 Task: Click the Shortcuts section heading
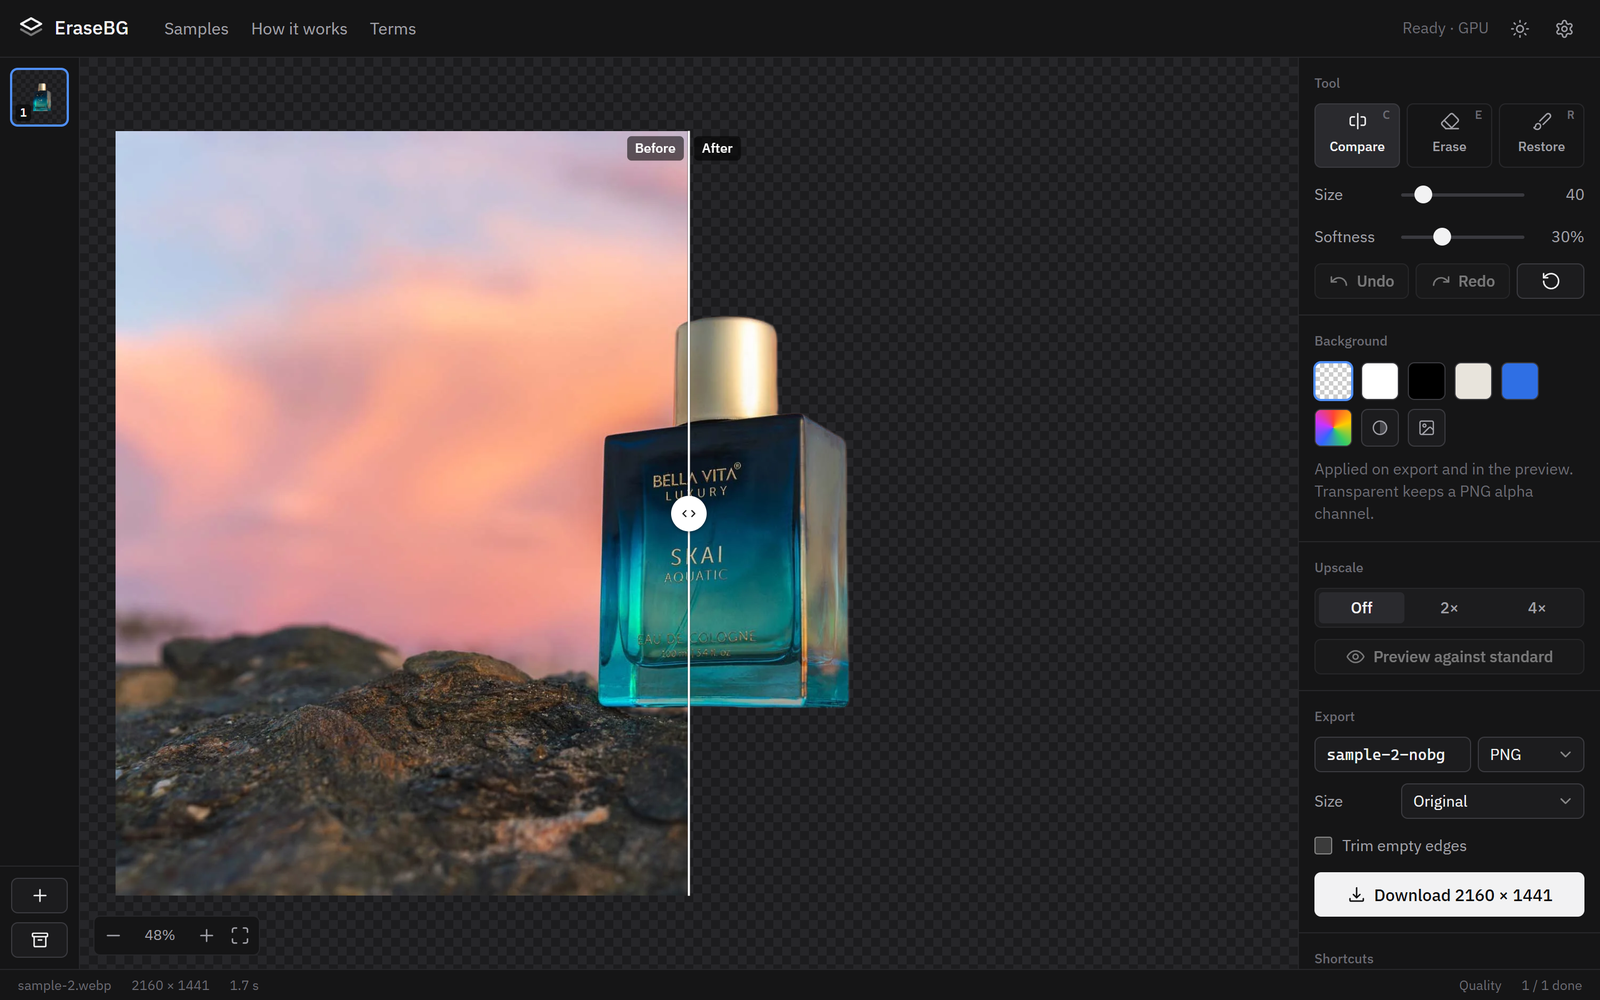1344,959
